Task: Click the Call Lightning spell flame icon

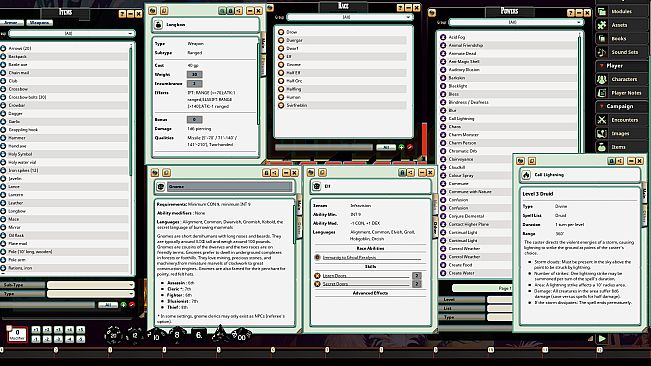Action: point(526,175)
